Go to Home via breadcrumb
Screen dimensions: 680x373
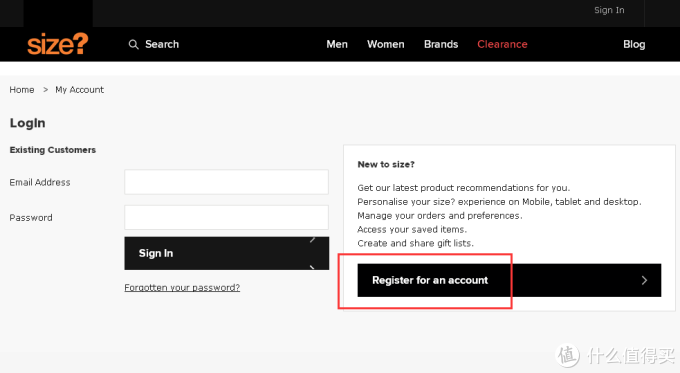coord(22,90)
